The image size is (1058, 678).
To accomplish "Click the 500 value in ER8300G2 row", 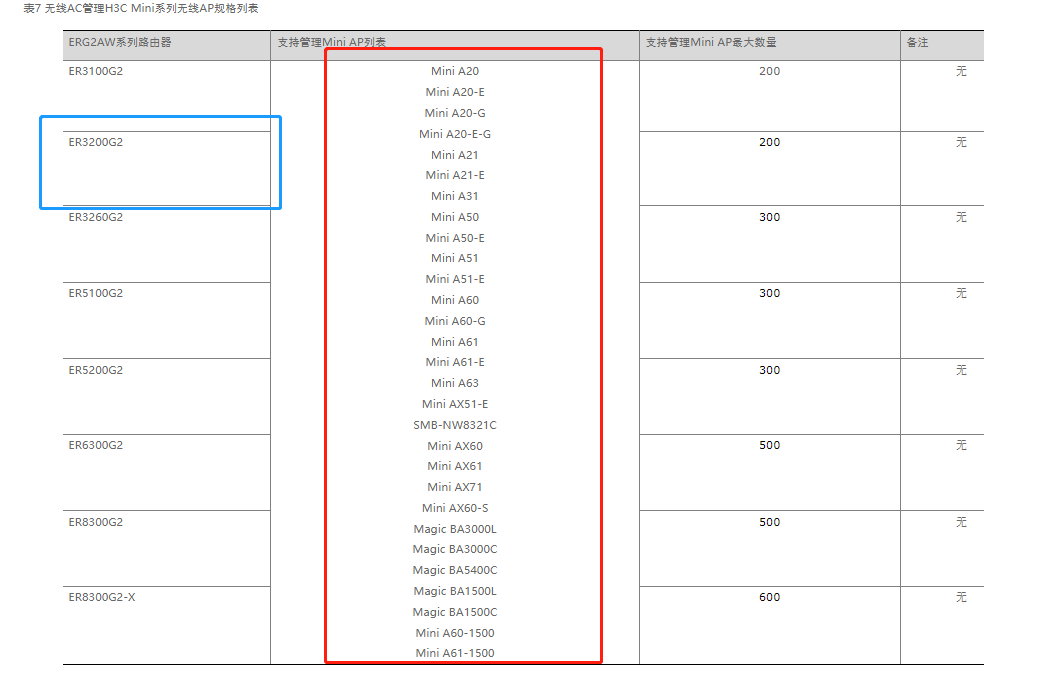I will click(x=769, y=522).
